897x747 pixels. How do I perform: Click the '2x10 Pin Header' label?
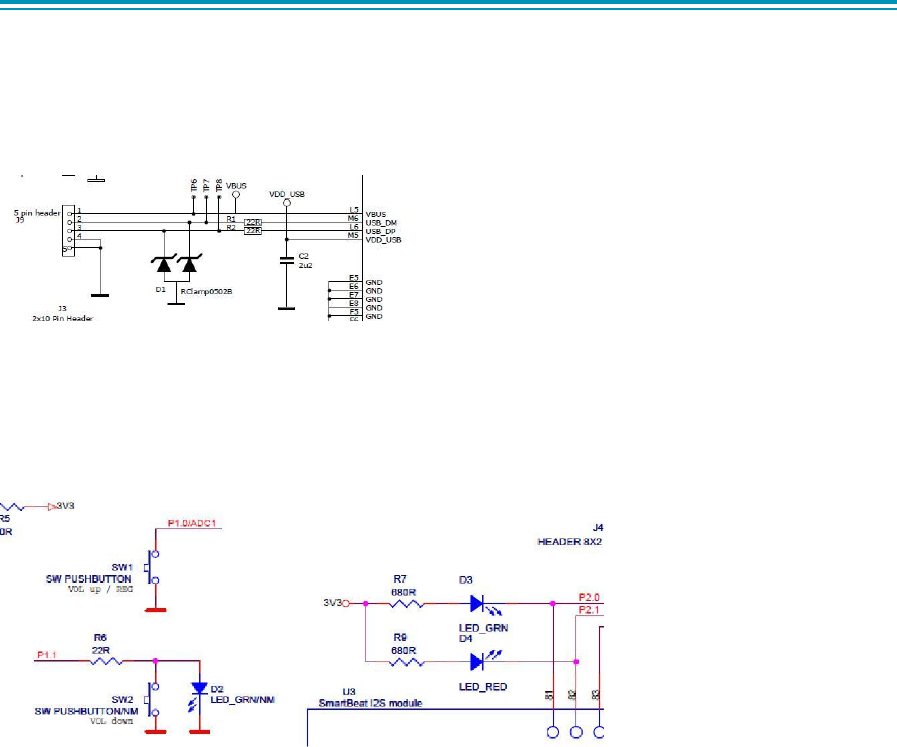point(62,318)
